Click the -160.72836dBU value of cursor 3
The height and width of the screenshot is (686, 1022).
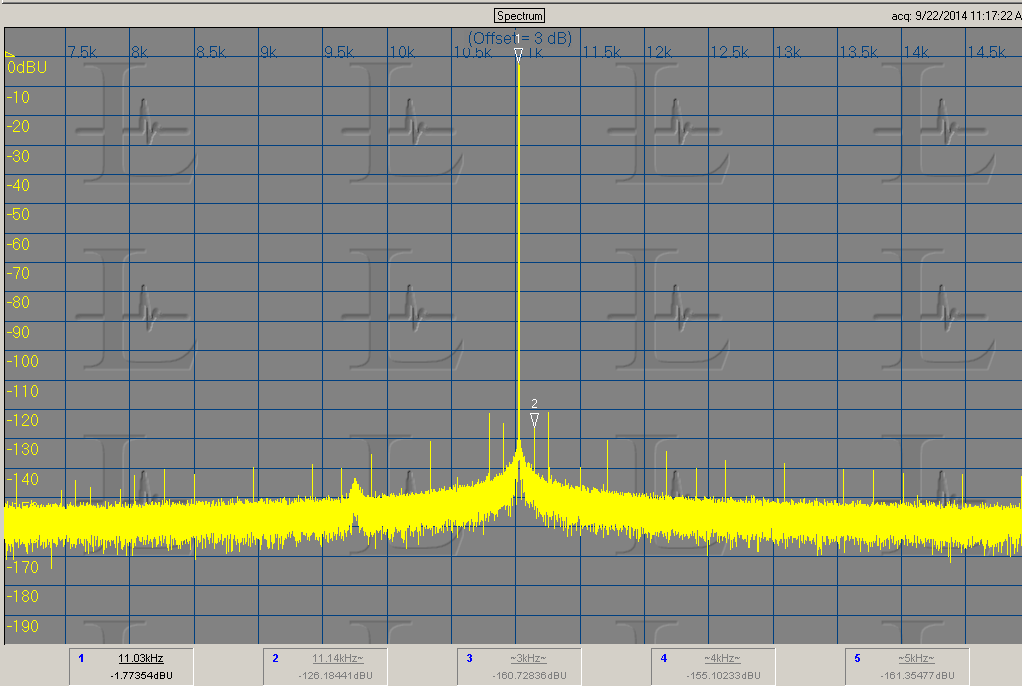point(529,676)
